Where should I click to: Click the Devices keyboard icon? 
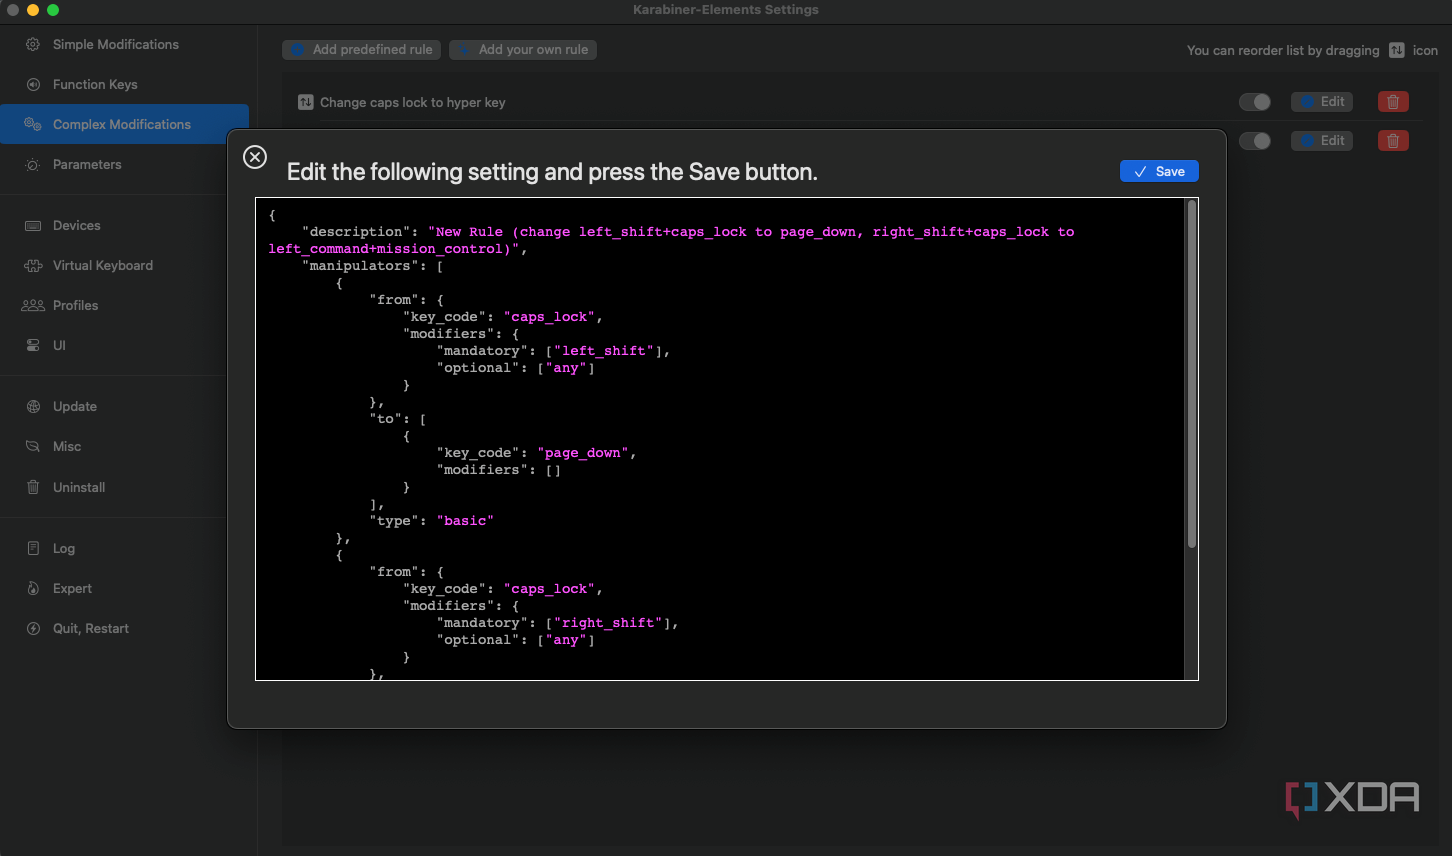(33, 225)
